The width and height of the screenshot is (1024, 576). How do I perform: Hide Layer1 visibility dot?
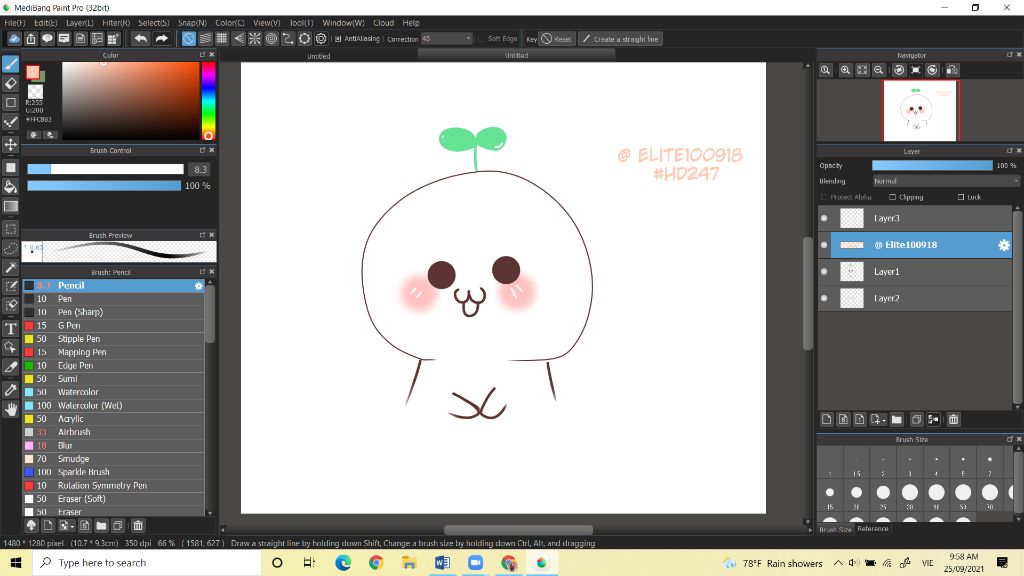tap(824, 272)
